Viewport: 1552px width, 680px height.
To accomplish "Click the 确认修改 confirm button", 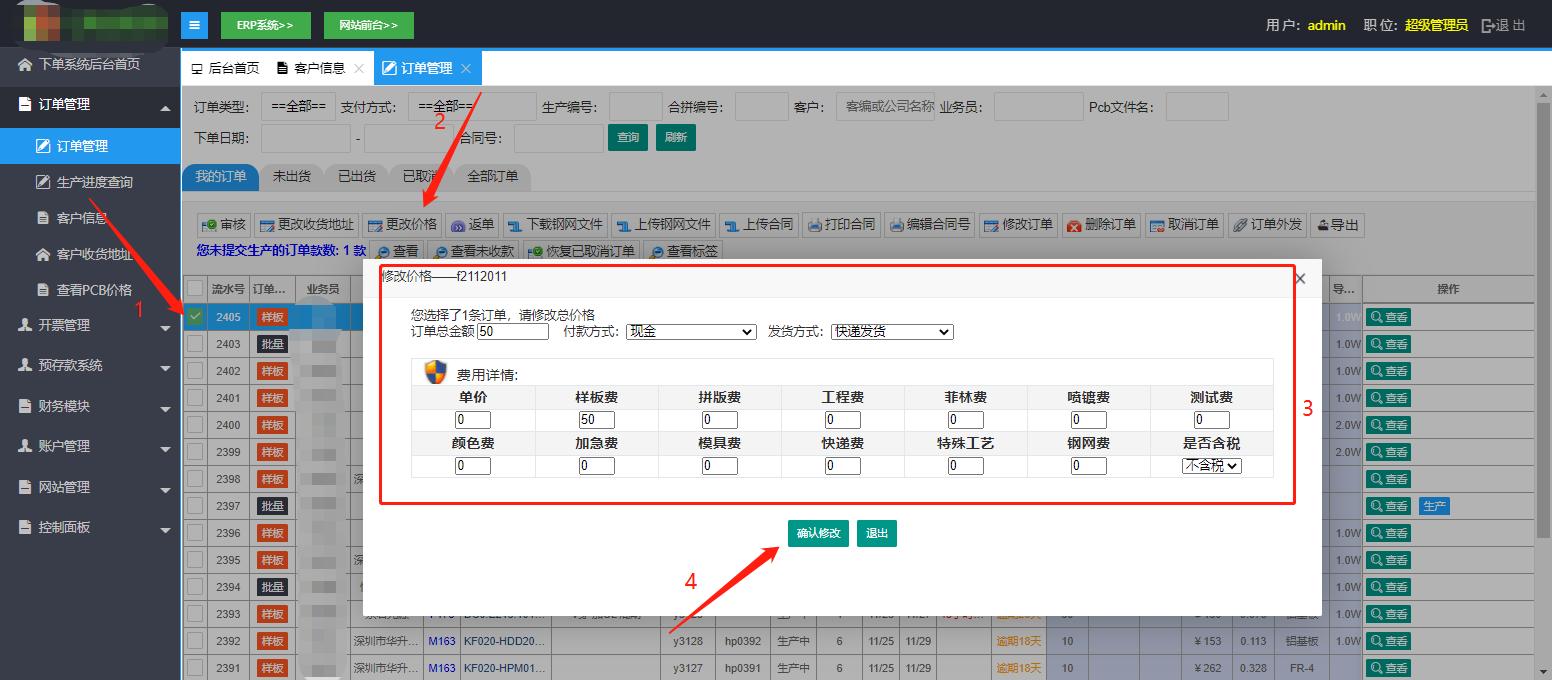I will pos(818,534).
